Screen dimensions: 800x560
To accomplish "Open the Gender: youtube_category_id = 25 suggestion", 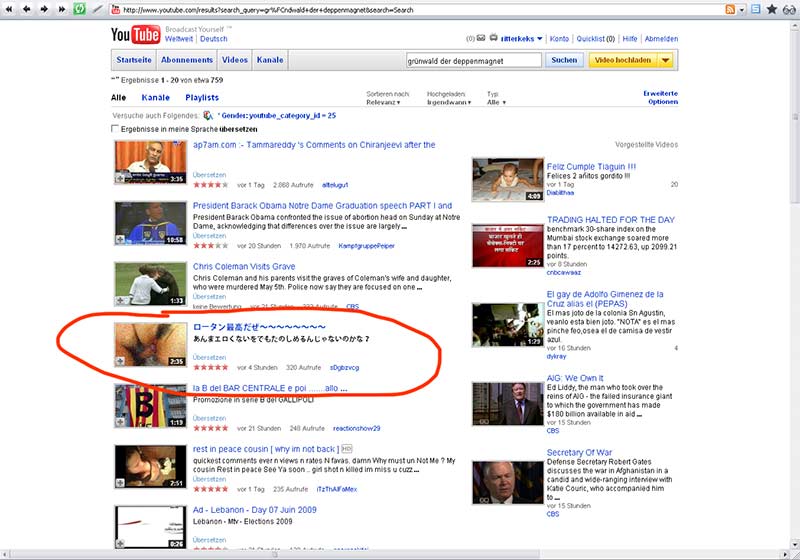I will [278, 116].
